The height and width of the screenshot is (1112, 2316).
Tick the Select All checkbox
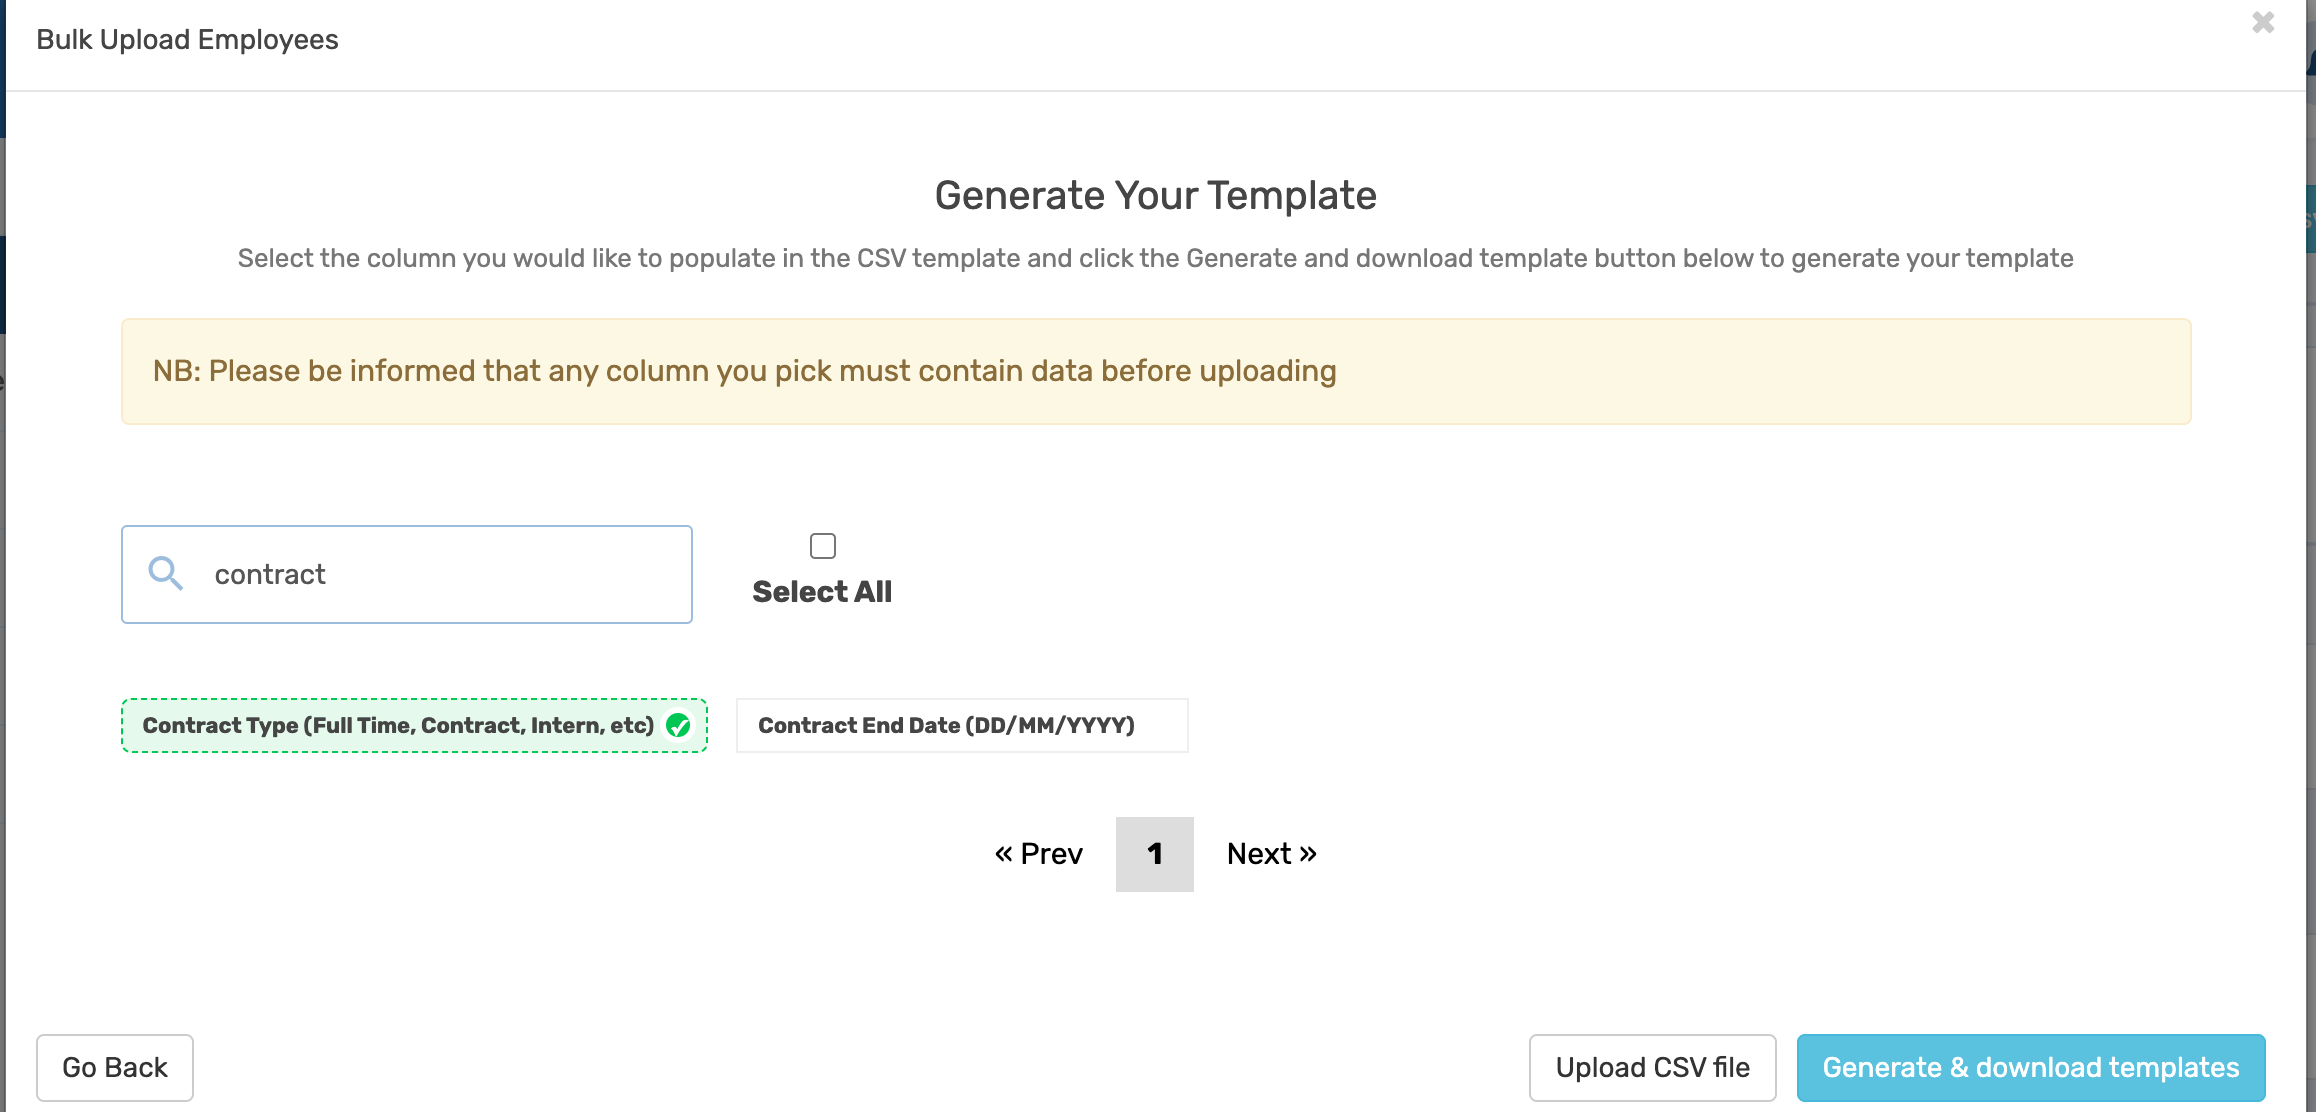[822, 546]
